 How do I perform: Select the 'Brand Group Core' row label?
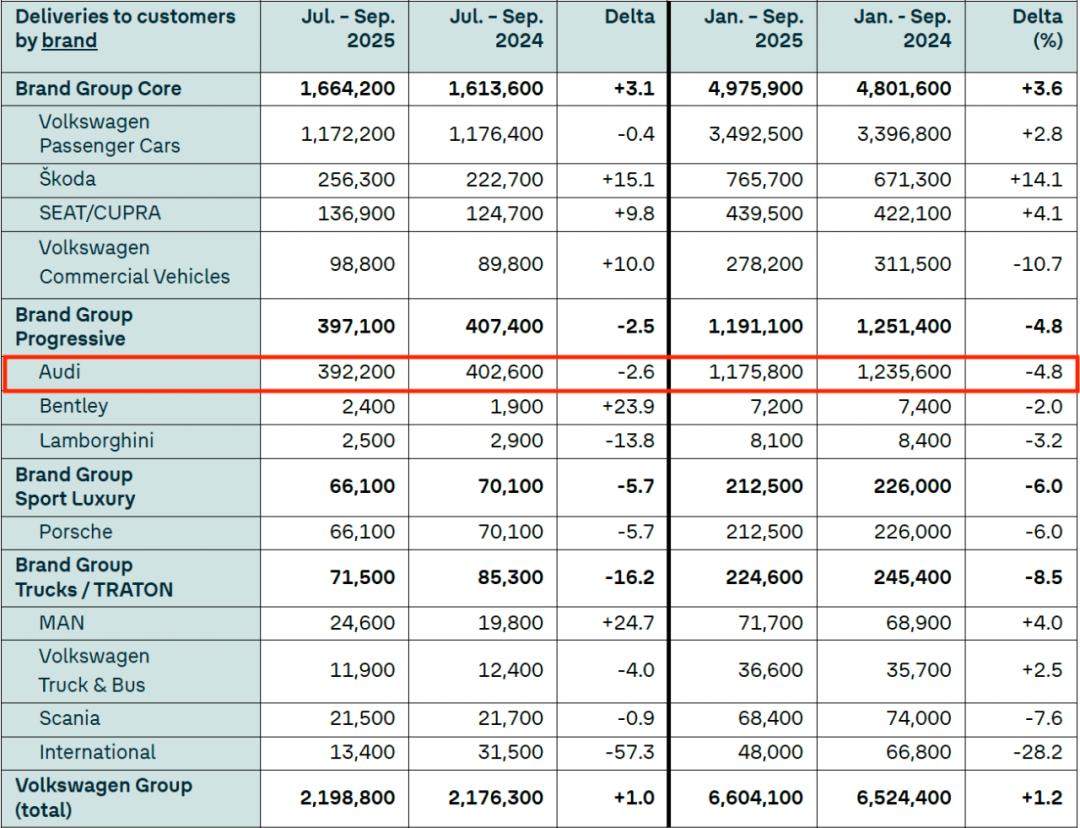98,89
